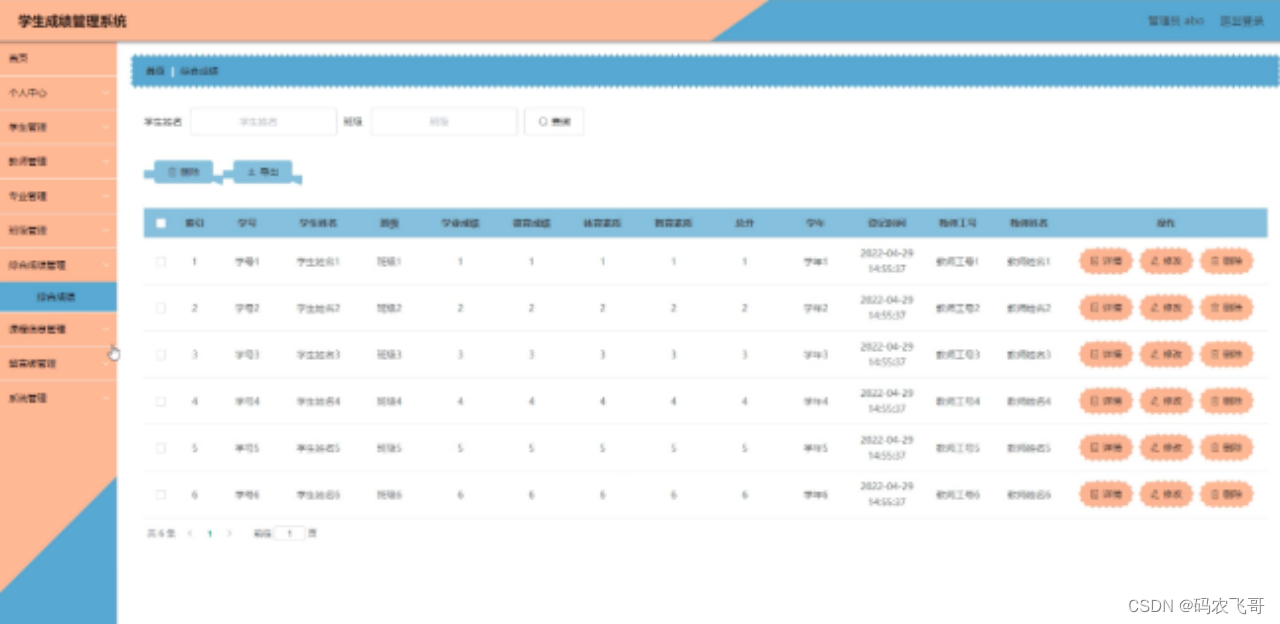Check the checkbox for row 学号4
The height and width of the screenshot is (624, 1280).
click(x=161, y=401)
